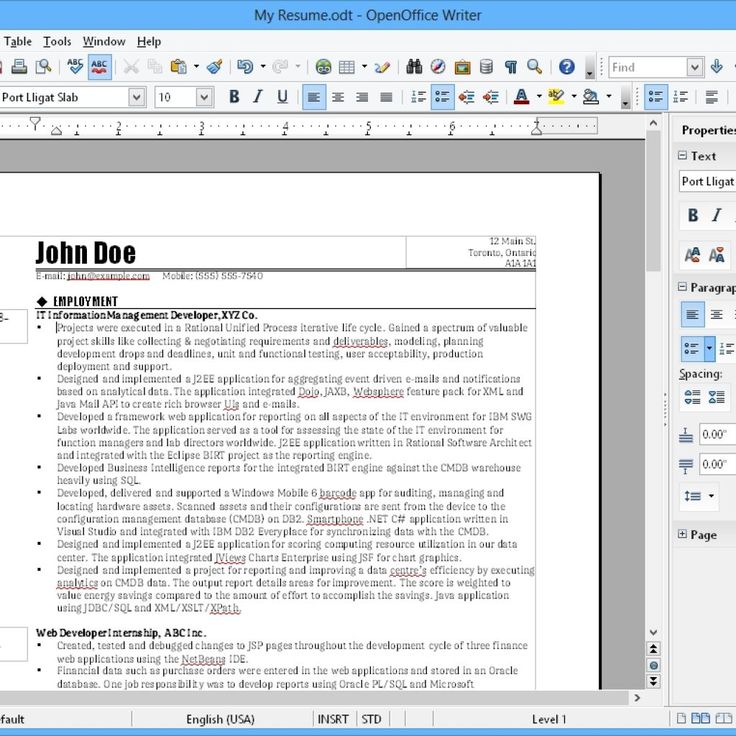Open the Background Color dropdown arrow
736x736 pixels.
click(x=609, y=97)
